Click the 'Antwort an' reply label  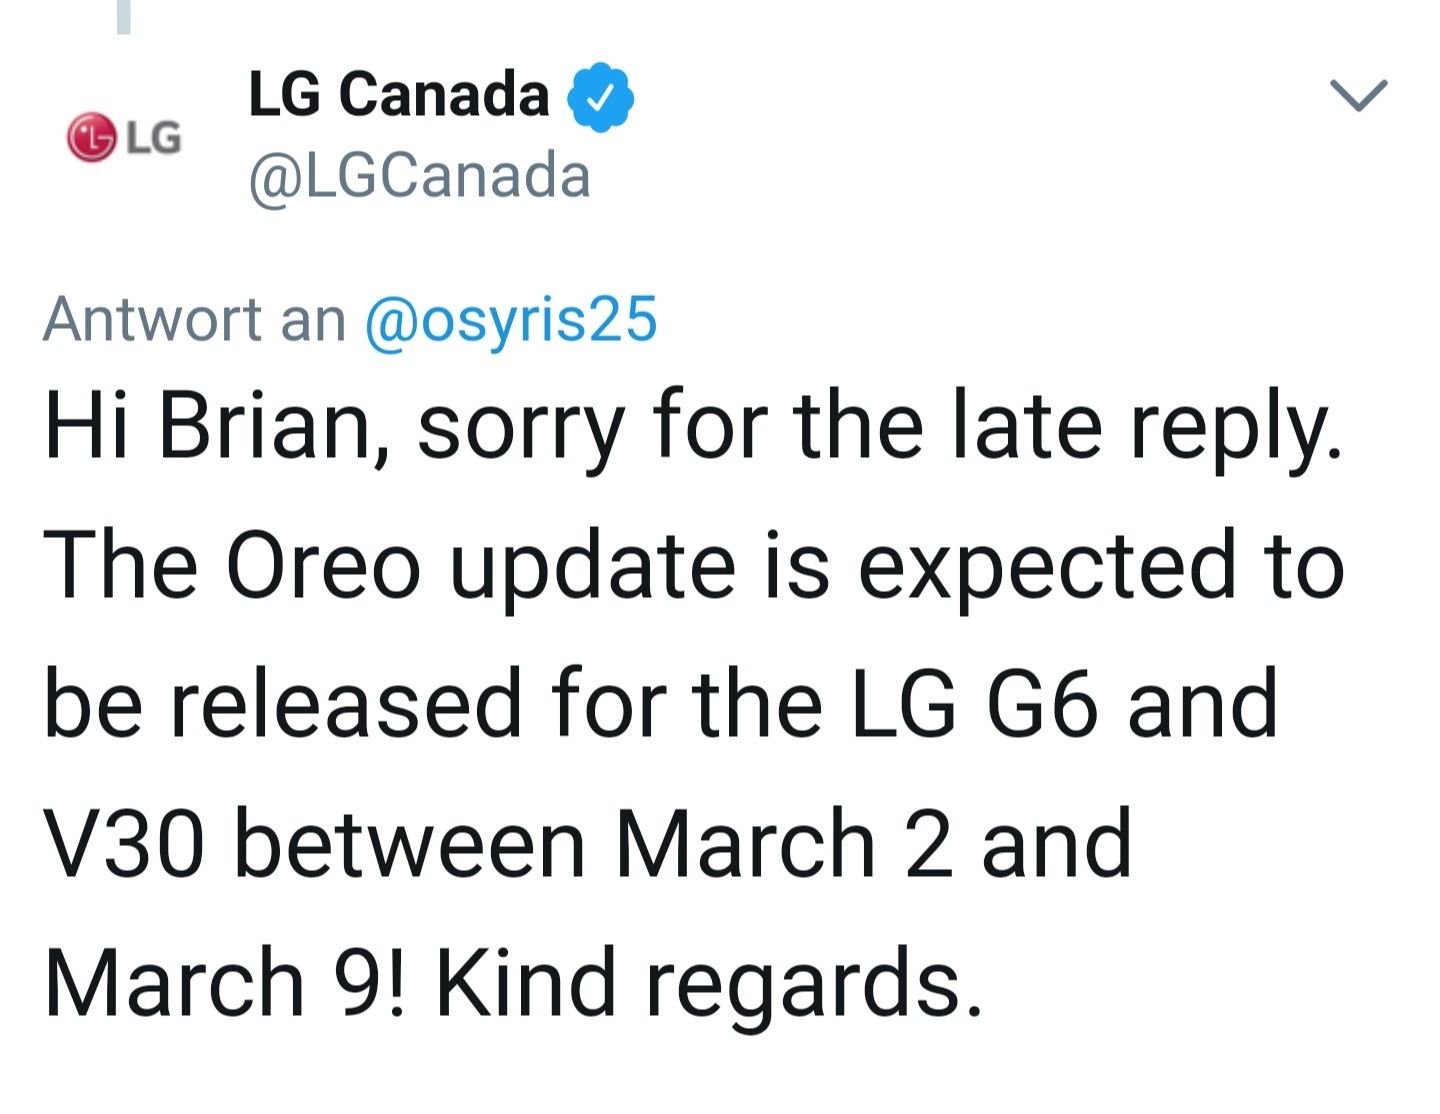(x=195, y=320)
